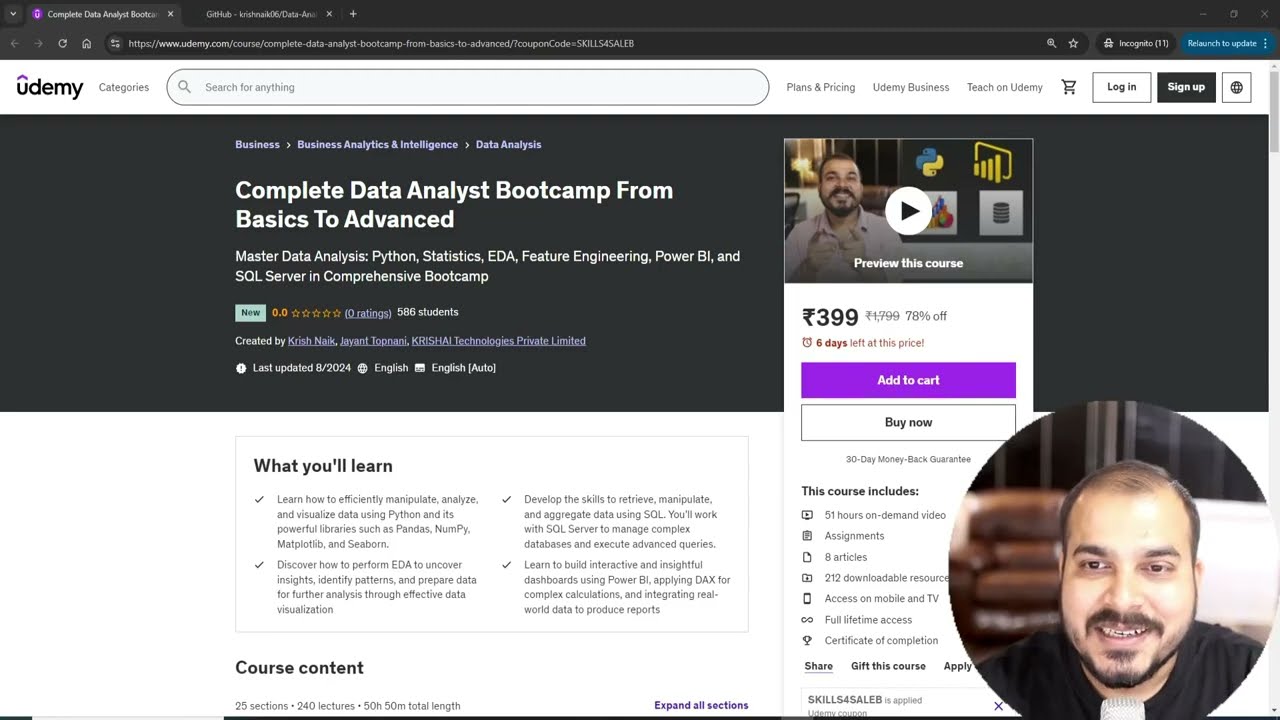Viewport: 1280px width, 720px height.
Task: Open the Categories menu
Action: 124,87
